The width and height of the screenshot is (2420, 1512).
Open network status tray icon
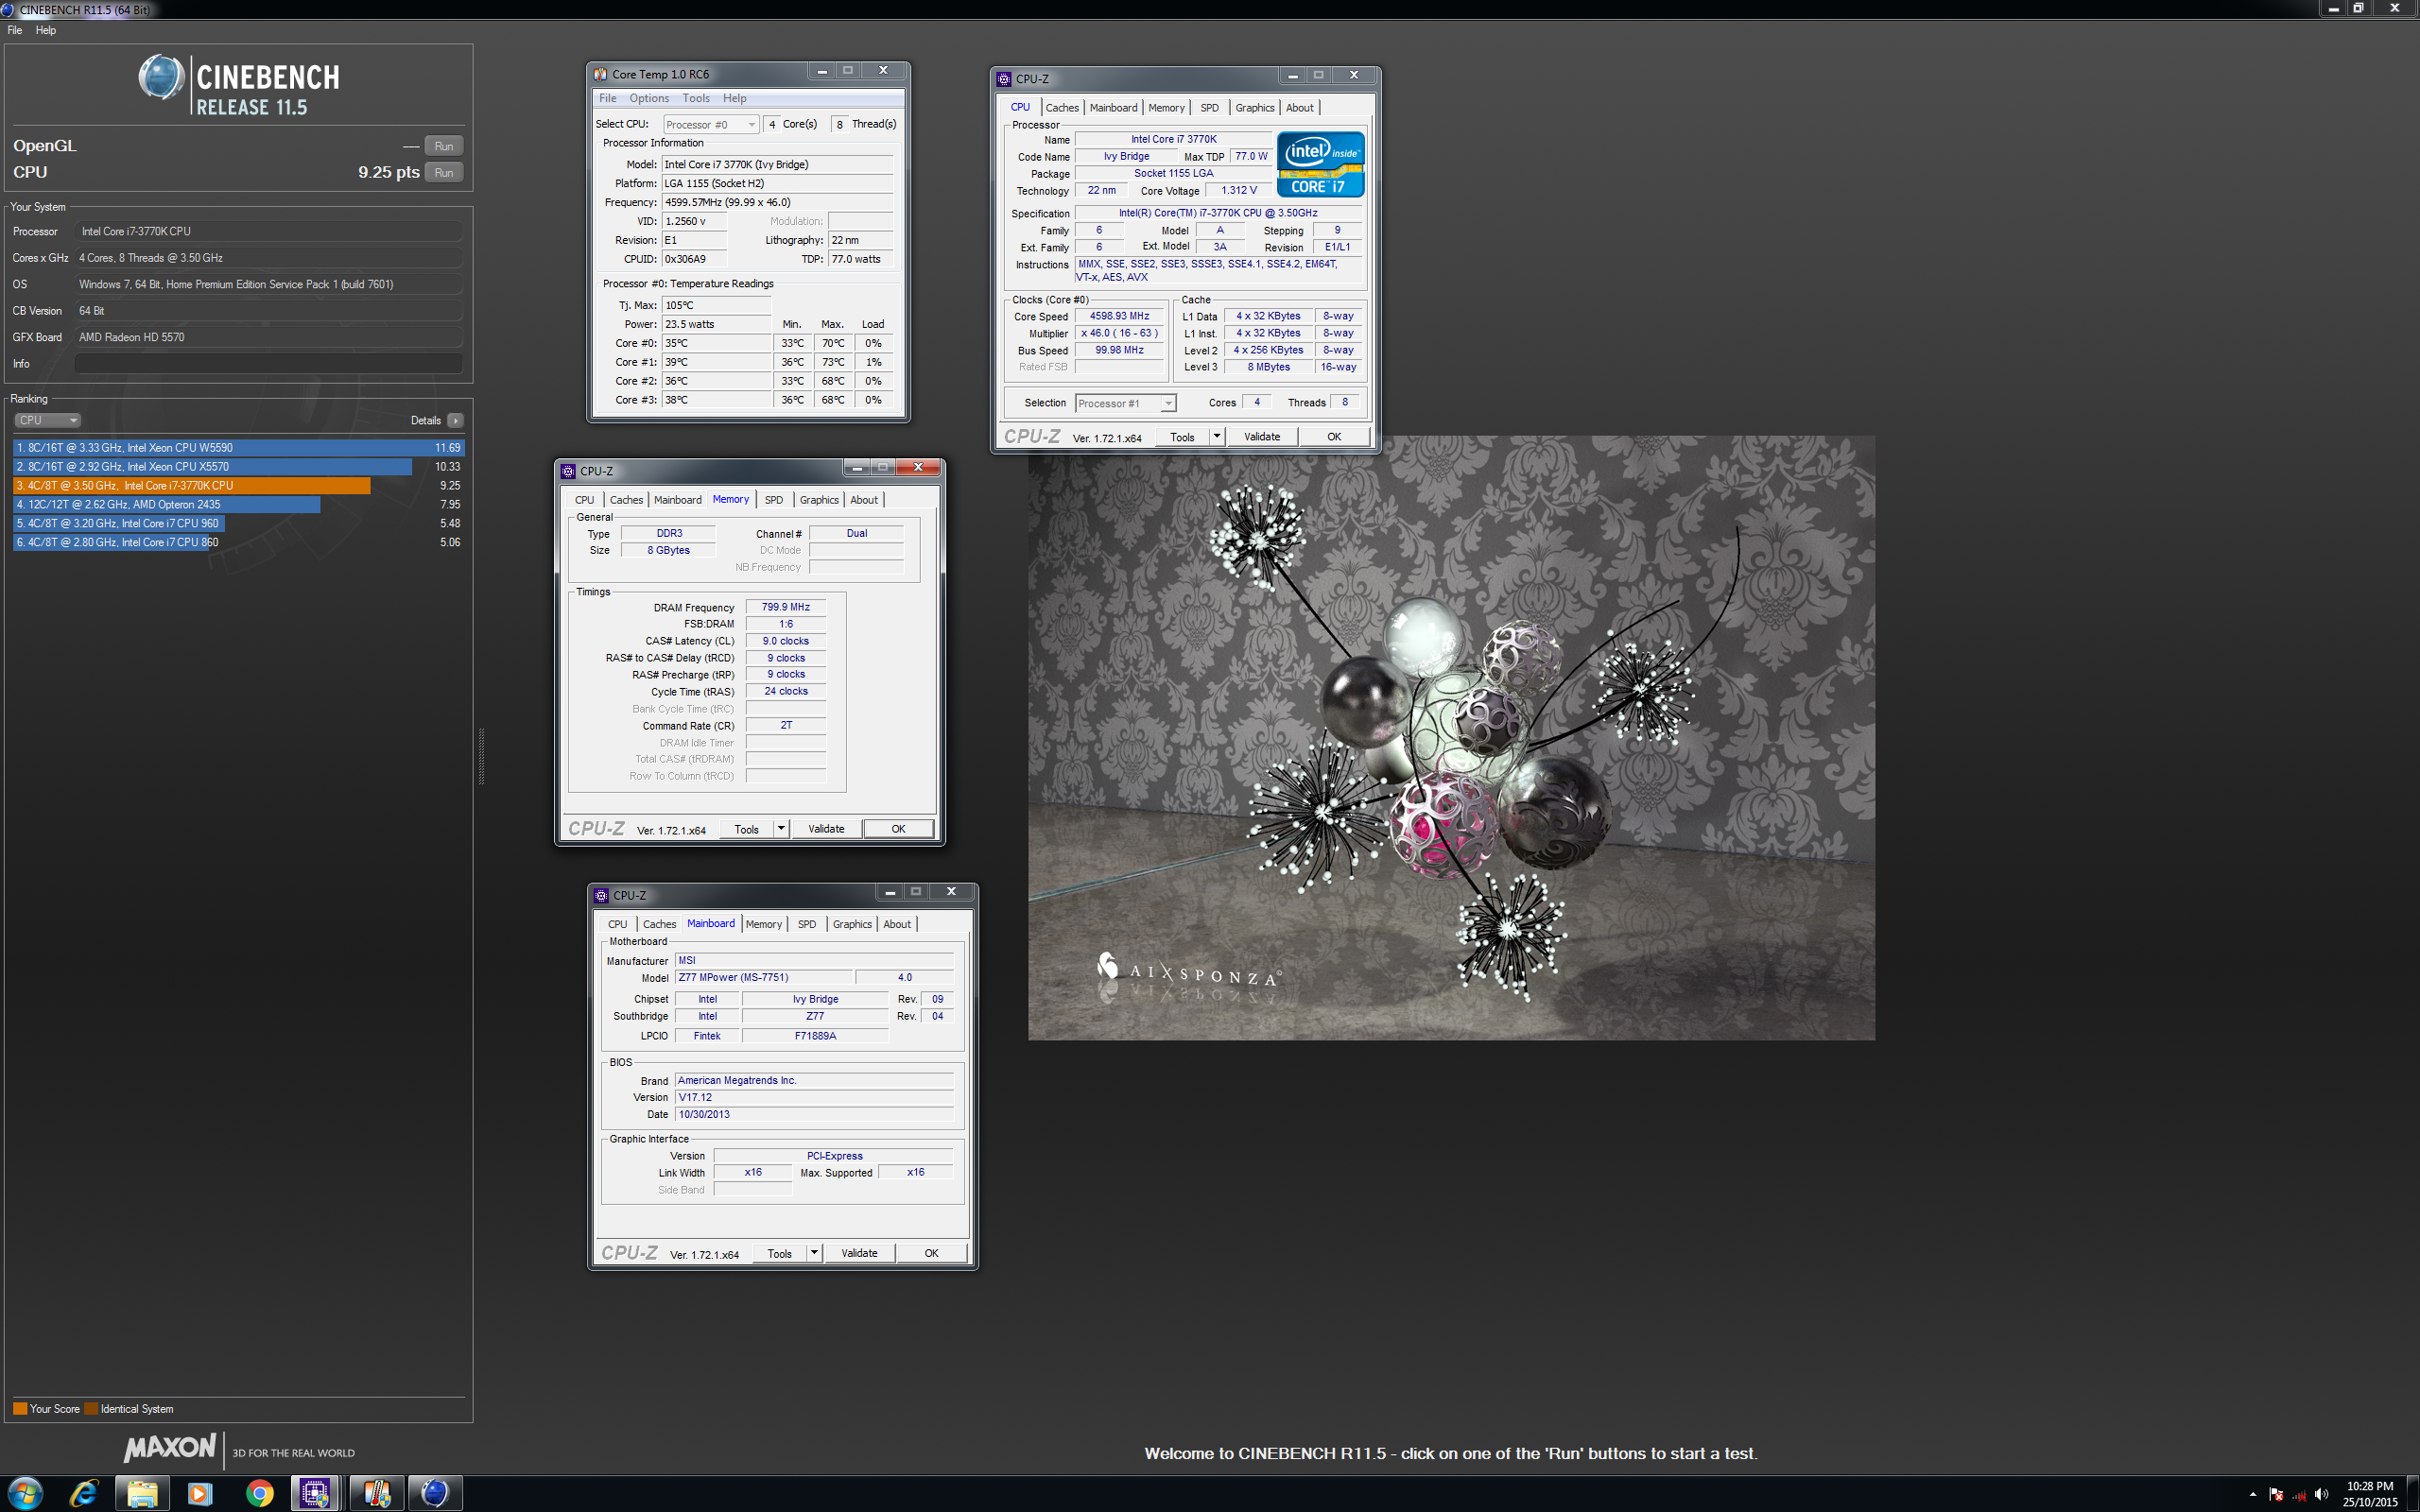point(2299,1494)
